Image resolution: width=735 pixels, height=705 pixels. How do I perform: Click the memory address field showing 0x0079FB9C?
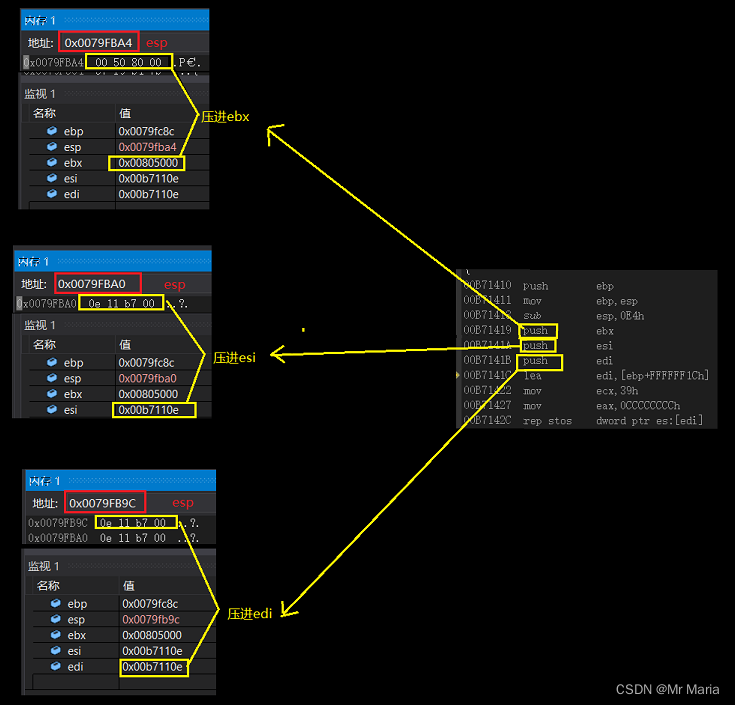click(x=105, y=503)
